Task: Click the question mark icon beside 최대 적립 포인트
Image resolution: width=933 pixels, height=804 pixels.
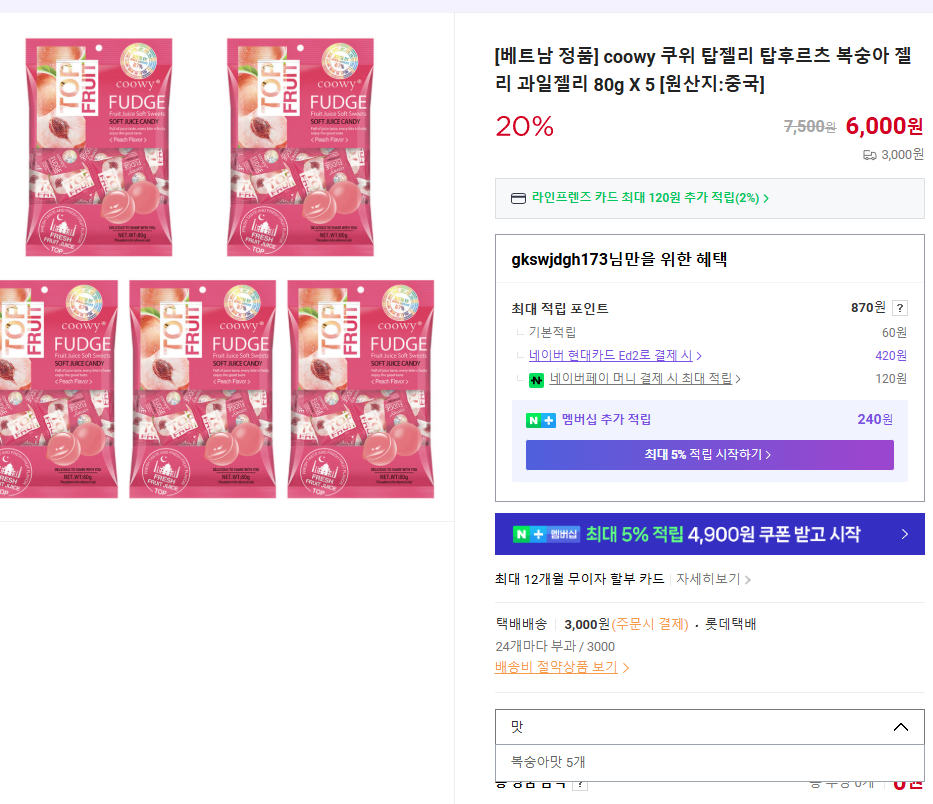Action: (900, 308)
